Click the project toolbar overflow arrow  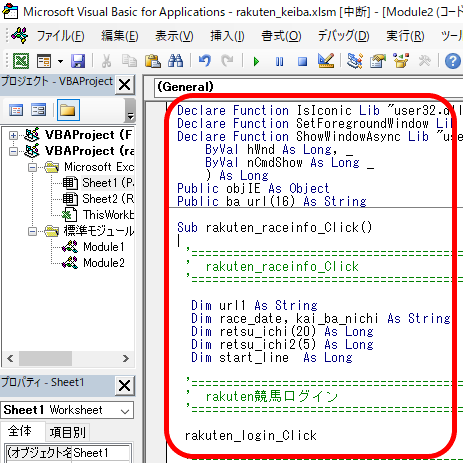click(x=130, y=116)
